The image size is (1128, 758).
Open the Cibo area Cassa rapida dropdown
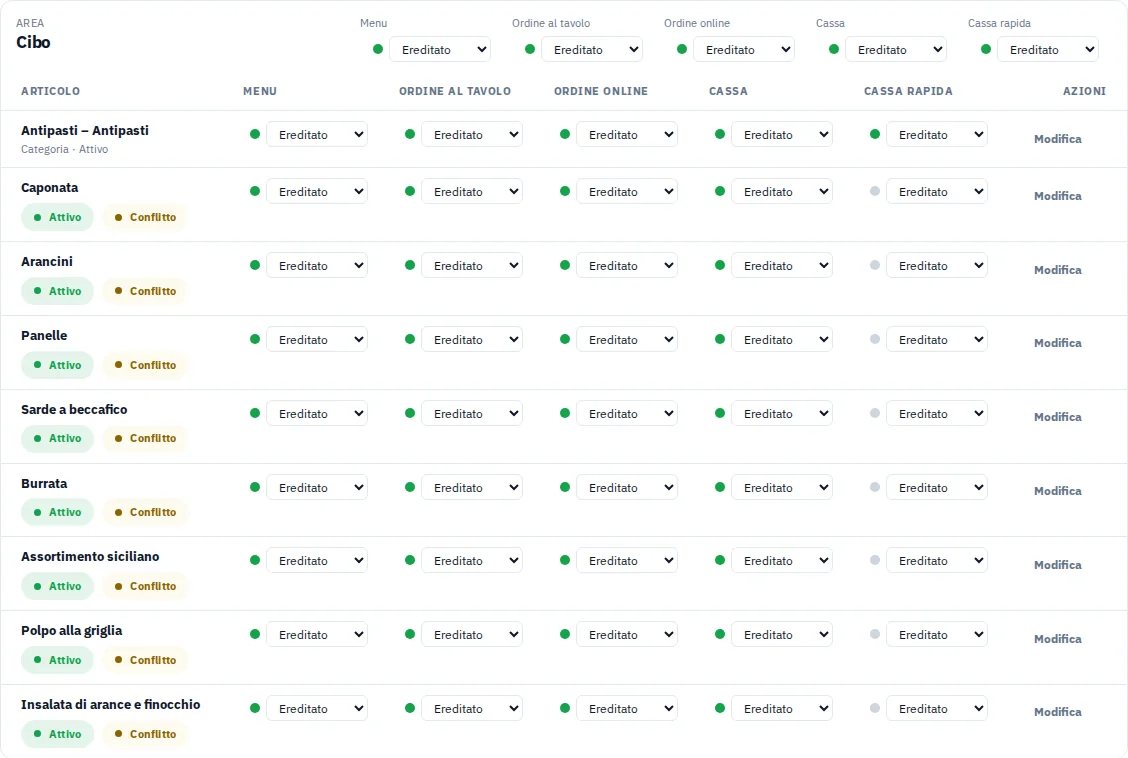[1047, 50]
